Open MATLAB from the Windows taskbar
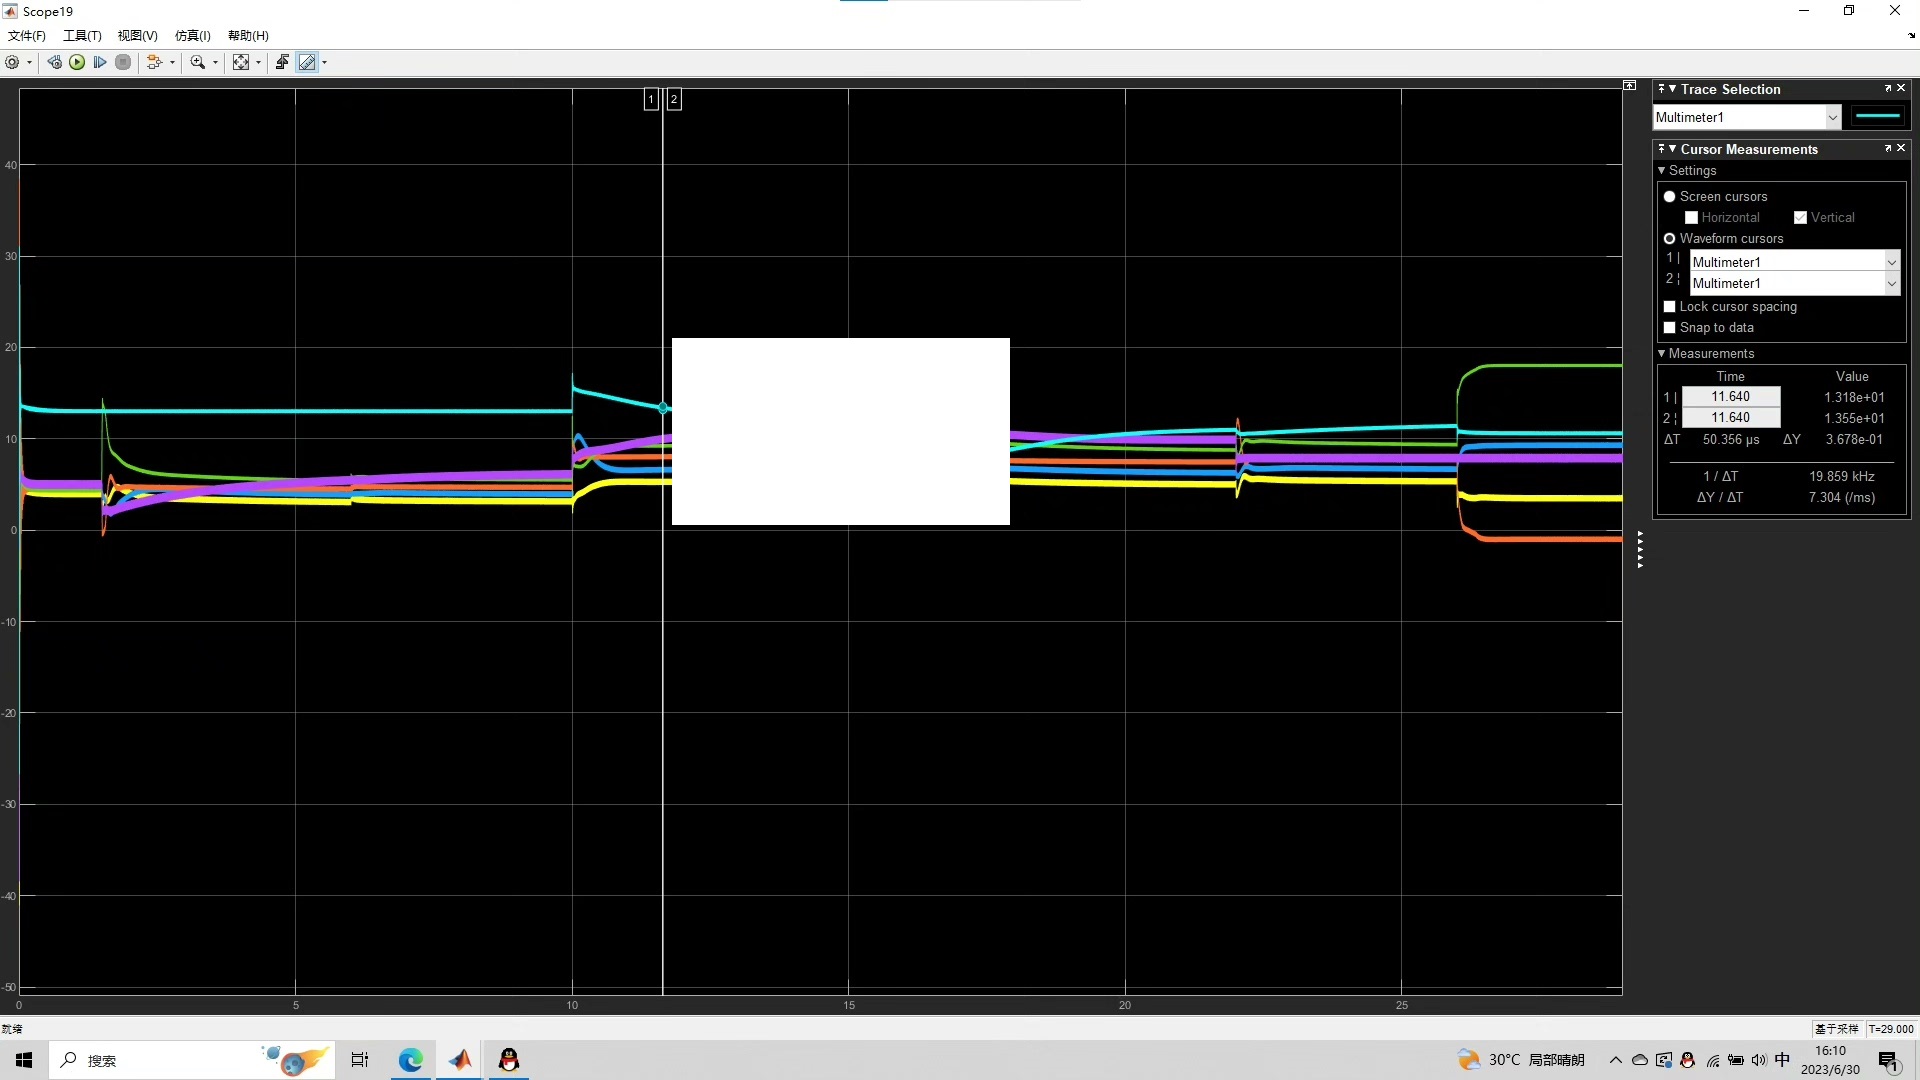 pyautogui.click(x=460, y=1060)
